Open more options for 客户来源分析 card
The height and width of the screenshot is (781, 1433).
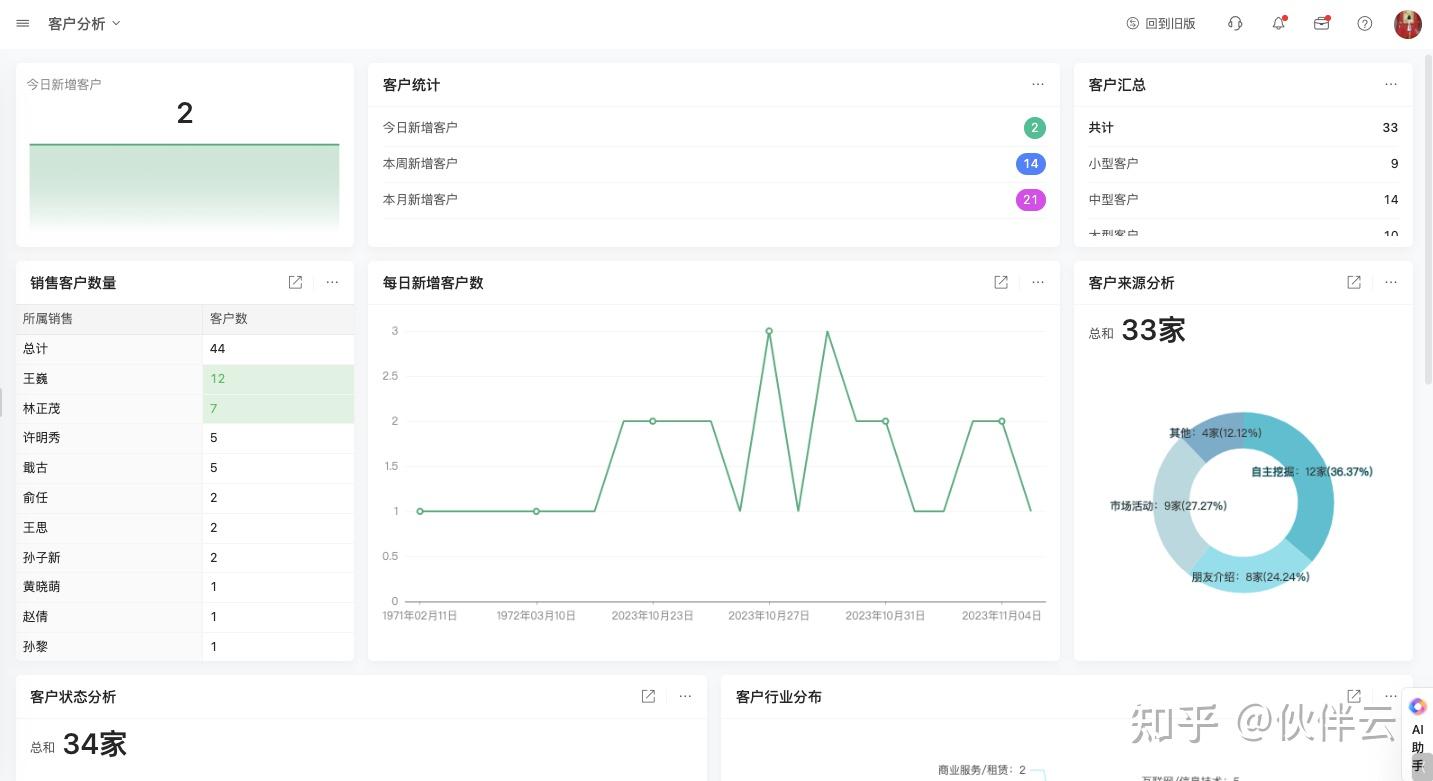pyautogui.click(x=1391, y=283)
